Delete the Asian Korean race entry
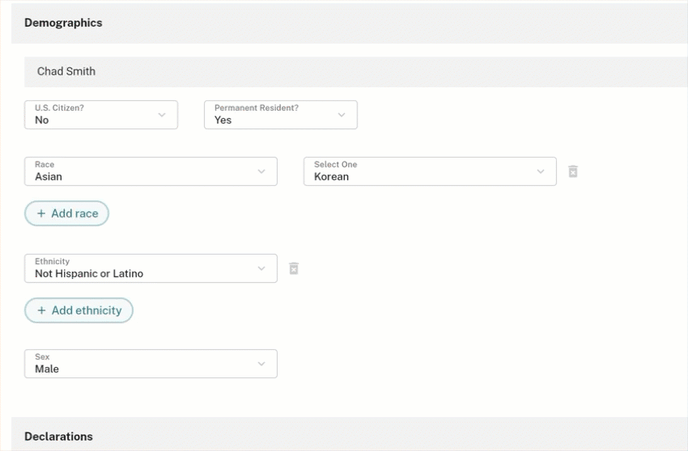 tap(573, 172)
